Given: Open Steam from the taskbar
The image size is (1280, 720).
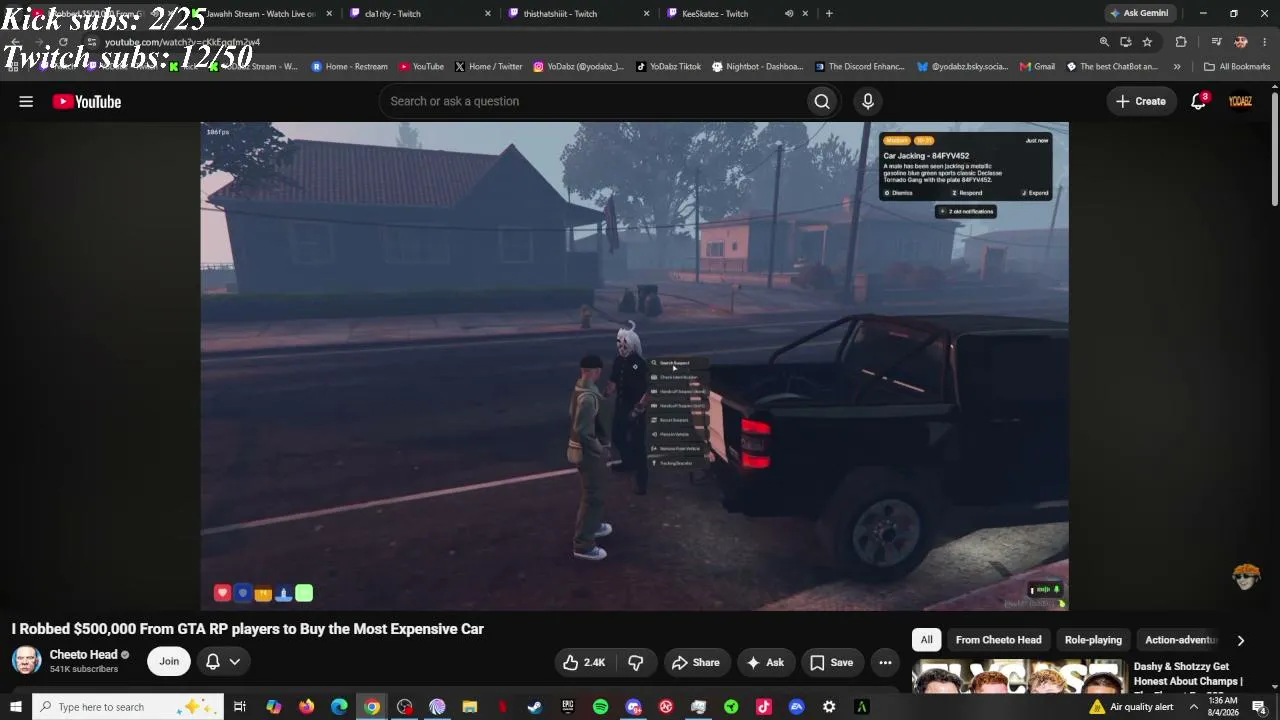Looking at the screenshot, I should [x=535, y=707].
